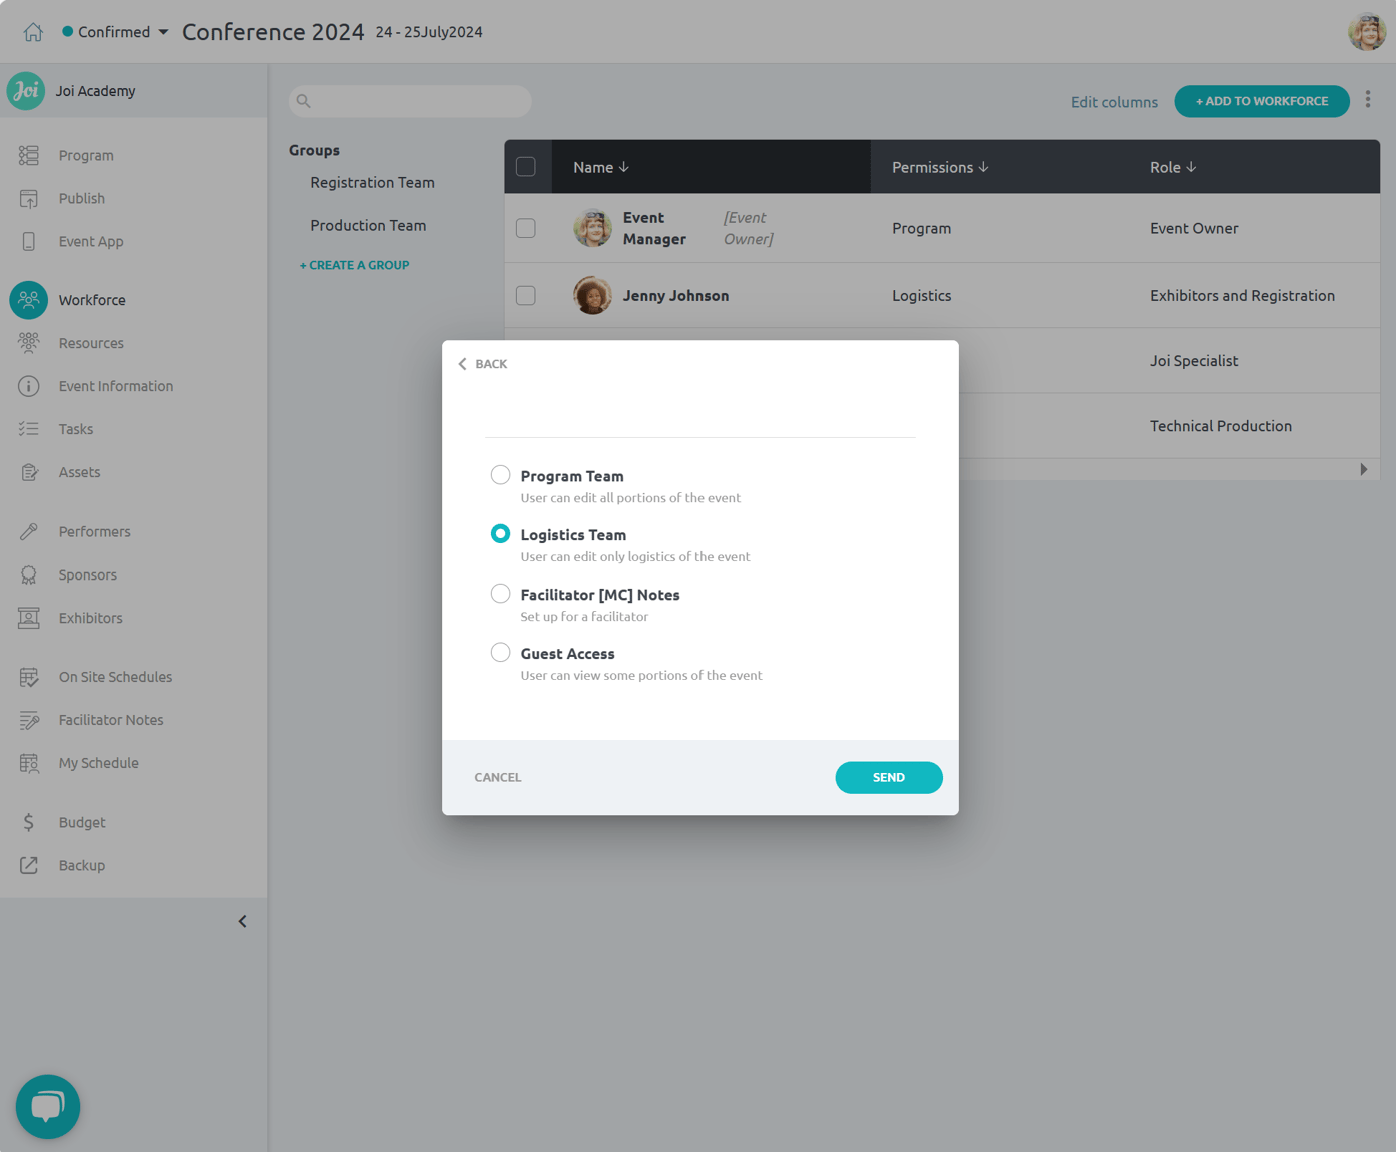Collapse the left sidebar with the chevron
This screenshot has height=1152, width=1396.
241,921
